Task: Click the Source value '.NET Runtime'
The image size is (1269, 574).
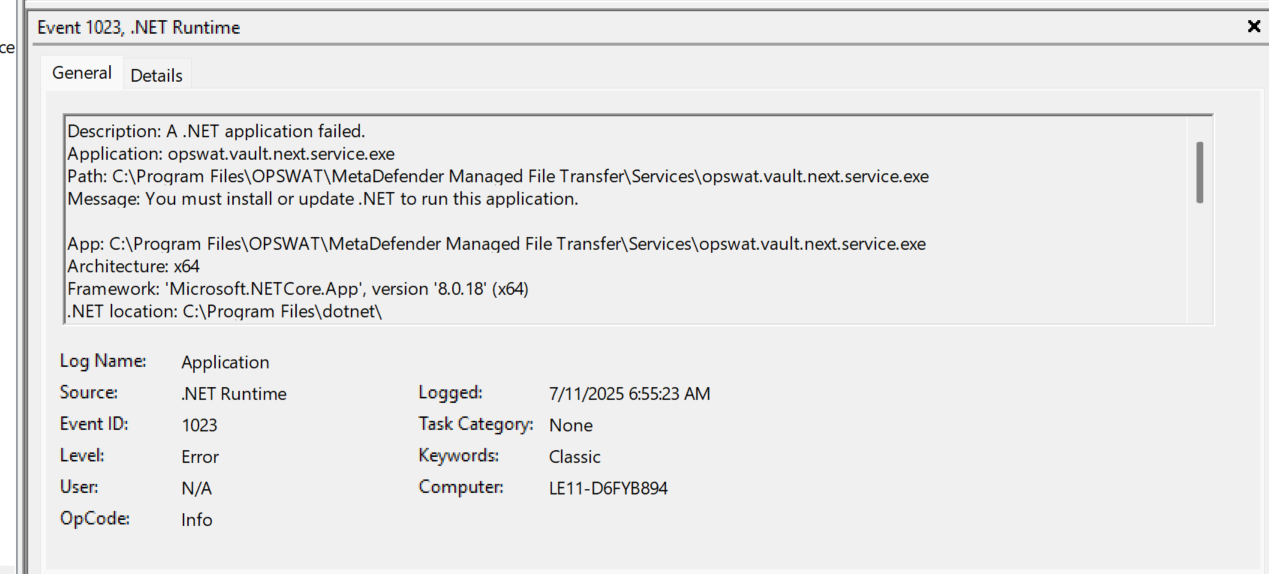Action: (x=234, y=394)
